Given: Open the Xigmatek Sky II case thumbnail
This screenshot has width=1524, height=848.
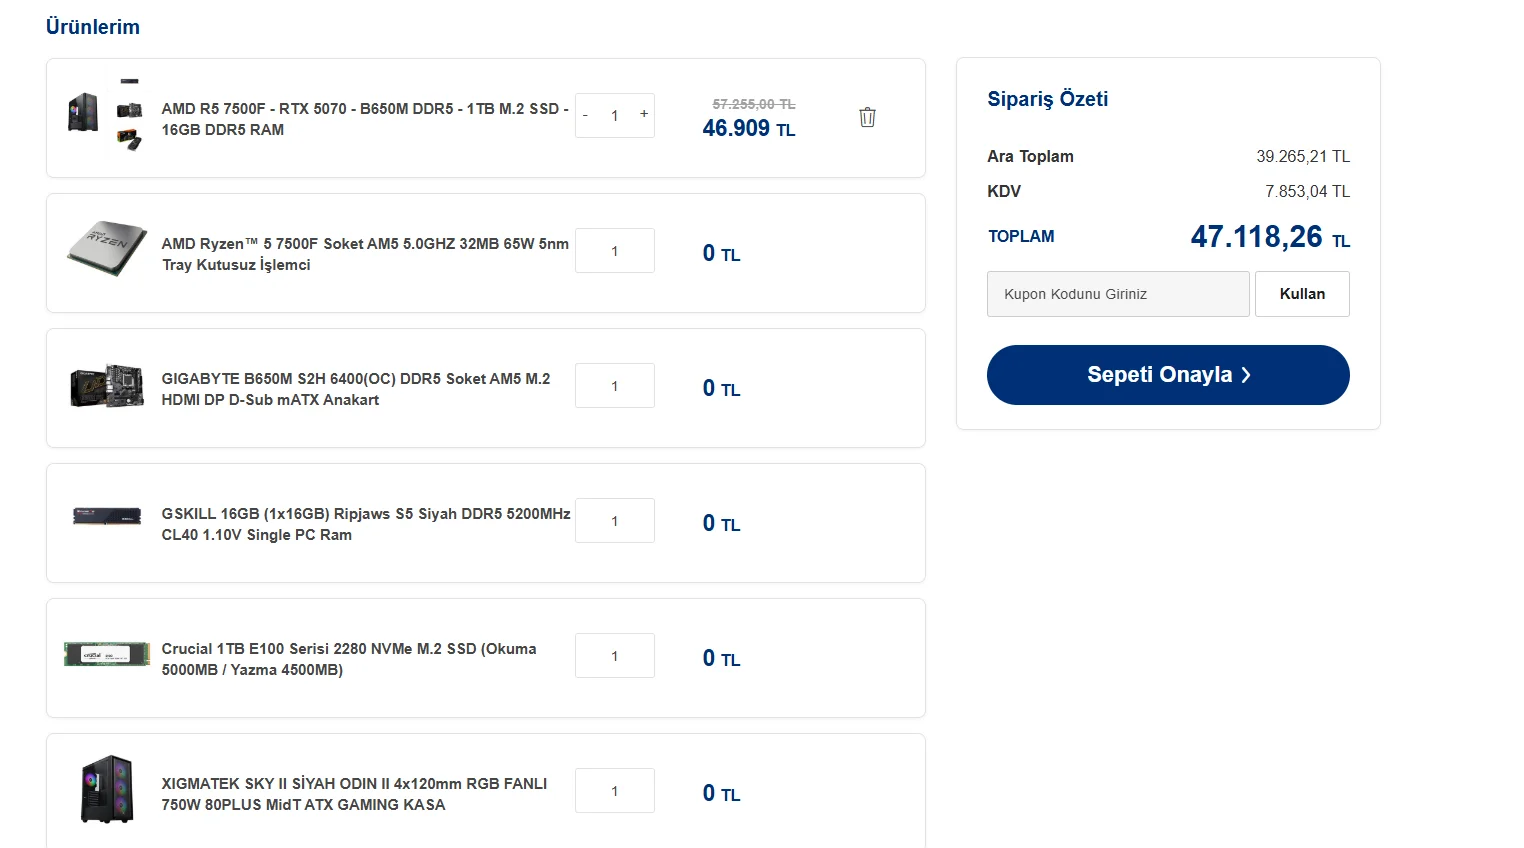Looking at the screenshot, I should coord(106,789).
